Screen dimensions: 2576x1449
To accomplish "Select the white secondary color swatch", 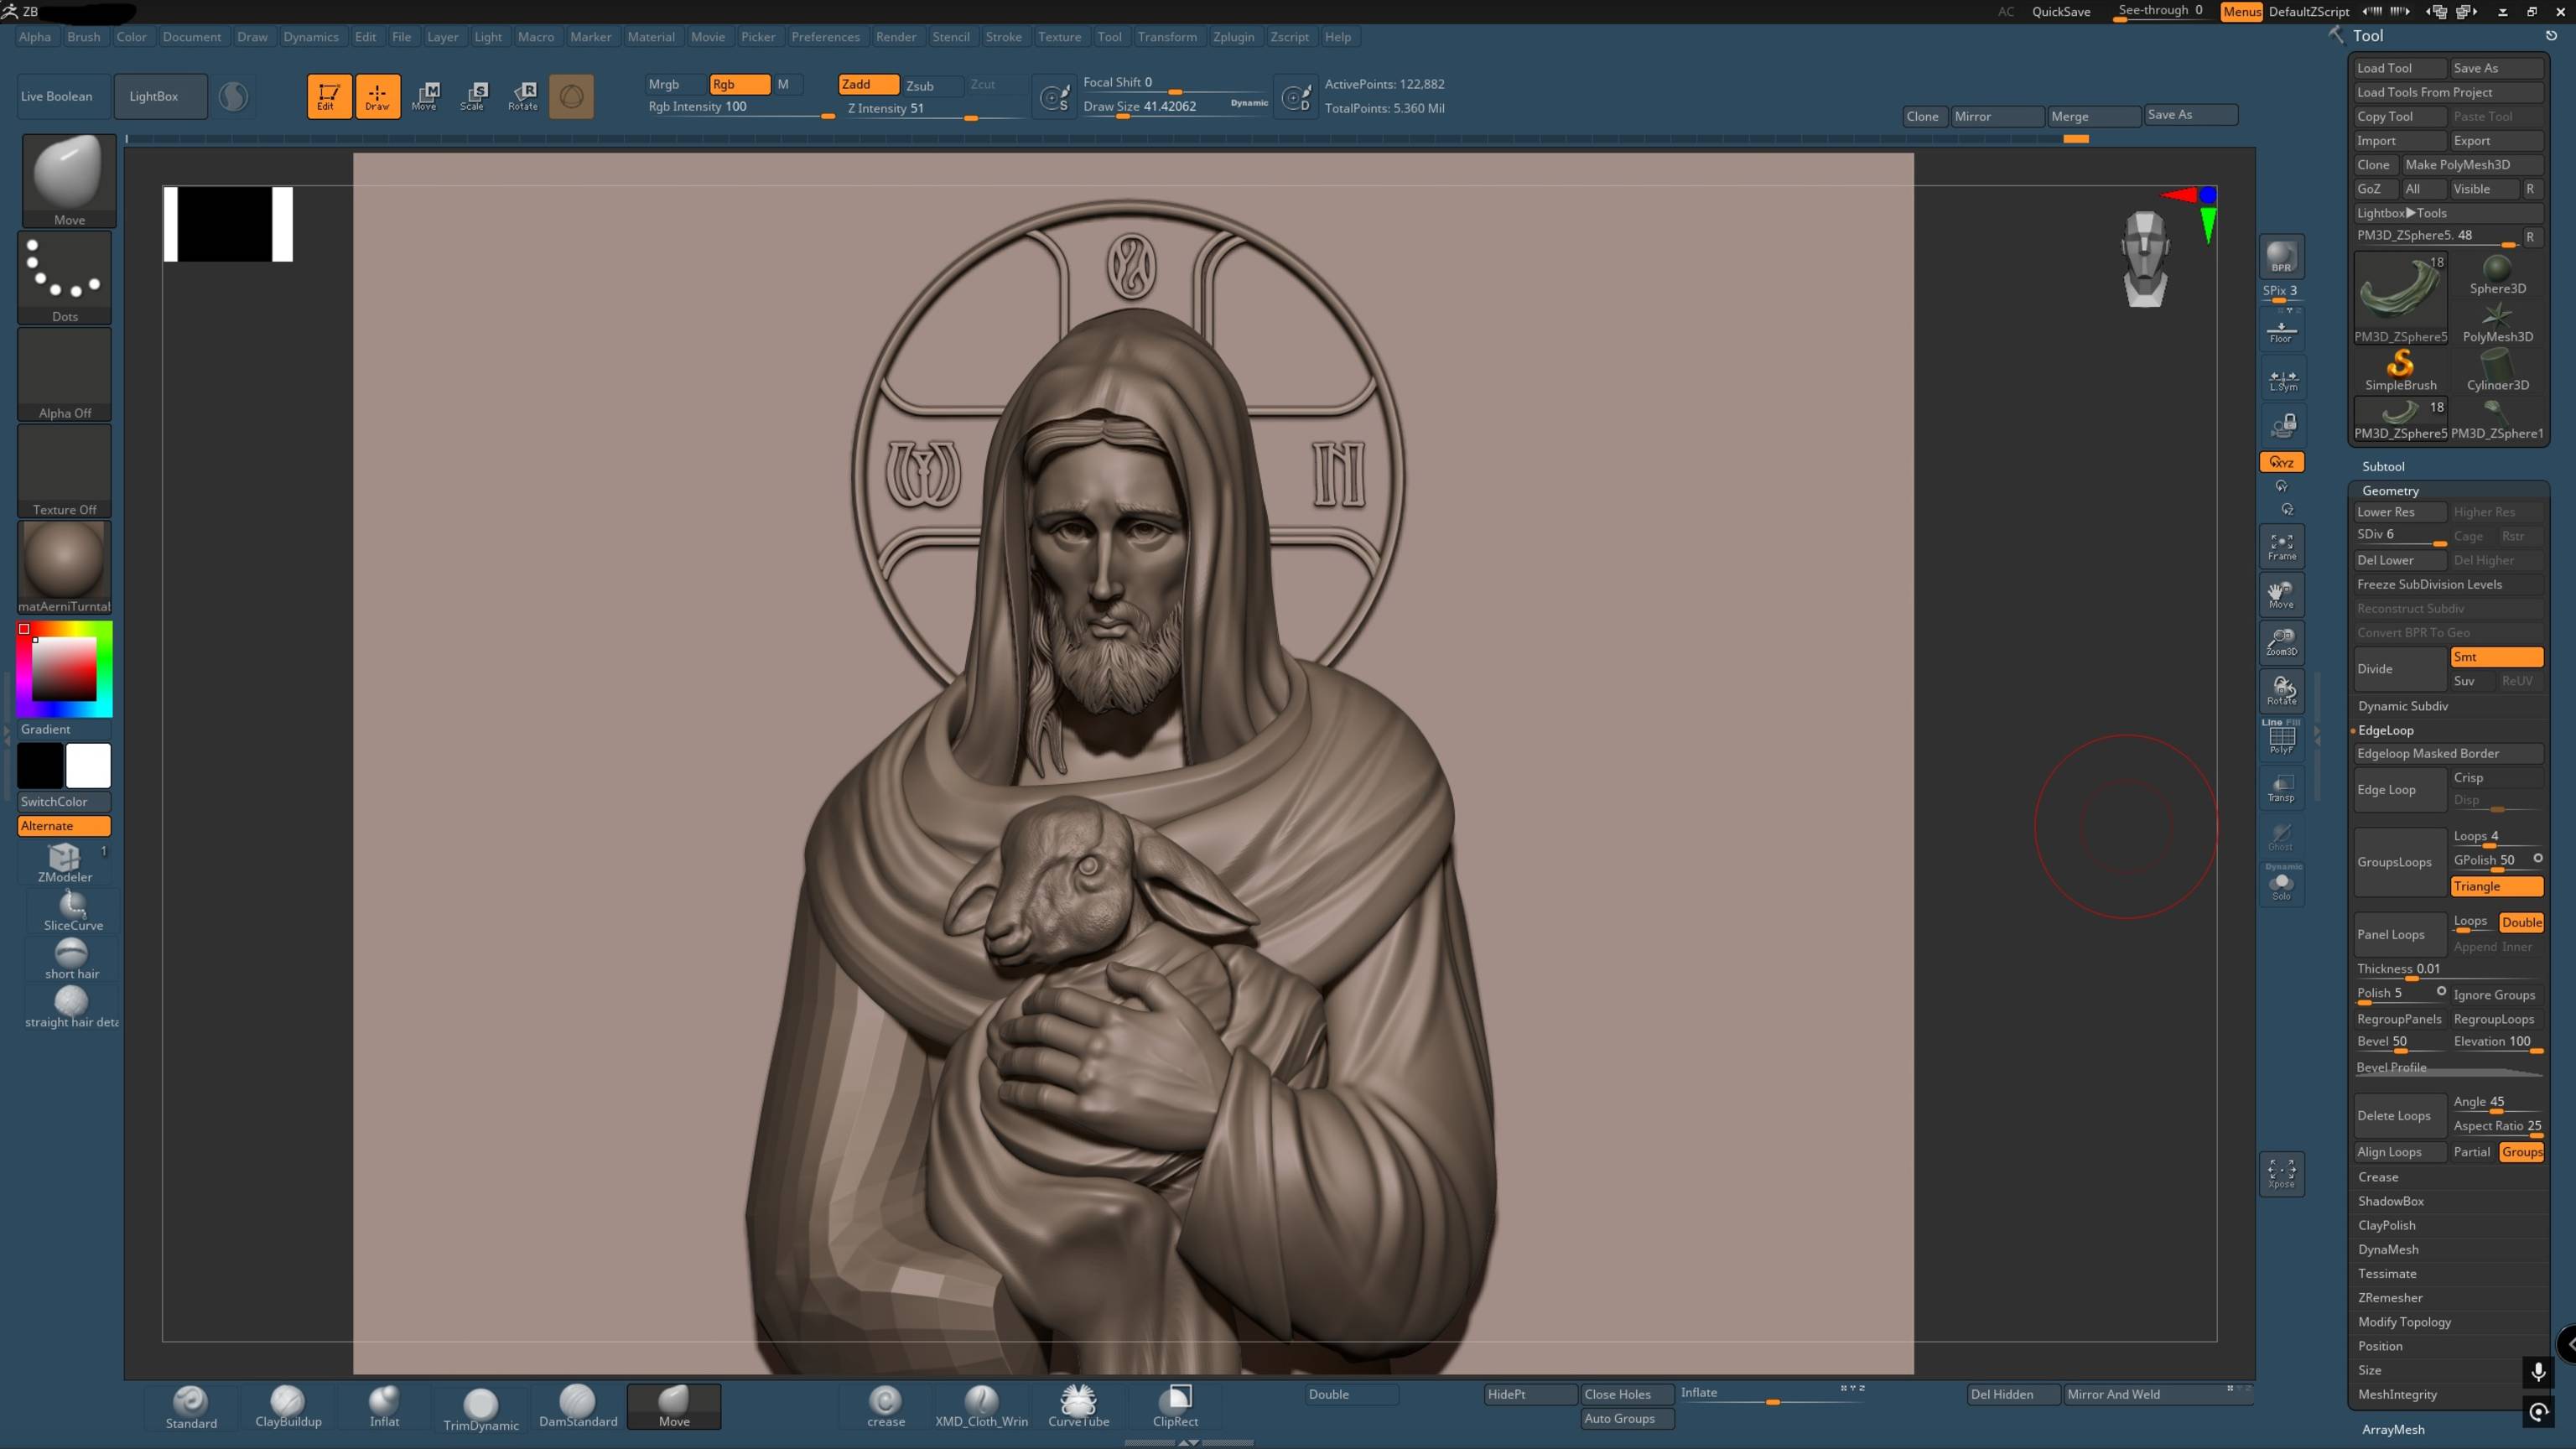I will click(x=88, y=766).
